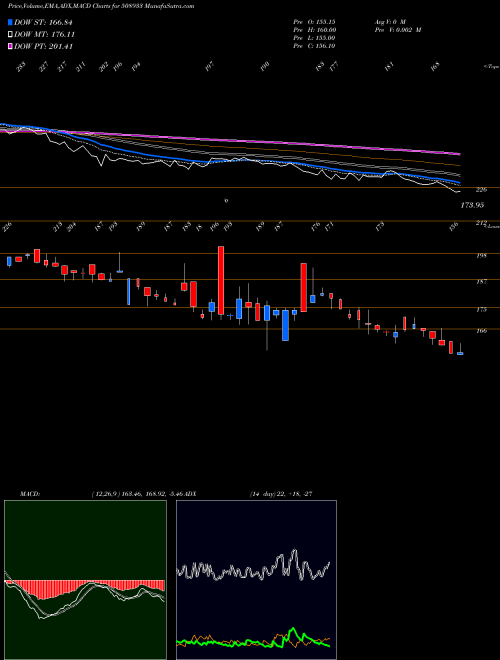Click the '(12,26,9)' MACD parameters text
The height and width of the screenshot is (660, 500).
[106, 494]
